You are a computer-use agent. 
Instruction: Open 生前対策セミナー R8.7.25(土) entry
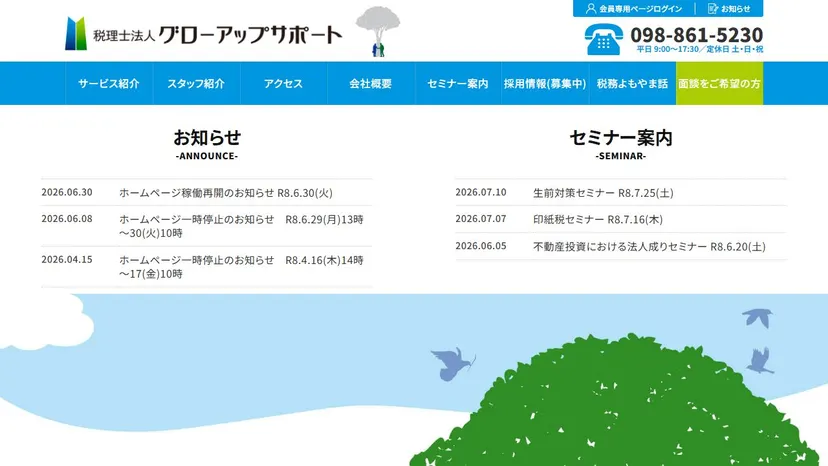(x=603, y=193)
